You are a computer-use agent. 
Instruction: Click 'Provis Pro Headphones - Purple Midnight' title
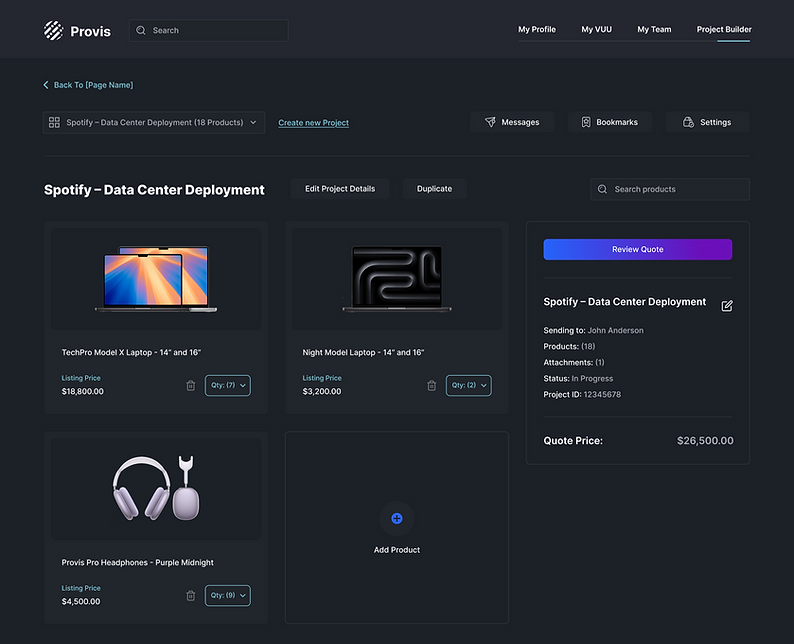[x=137, y=562]
